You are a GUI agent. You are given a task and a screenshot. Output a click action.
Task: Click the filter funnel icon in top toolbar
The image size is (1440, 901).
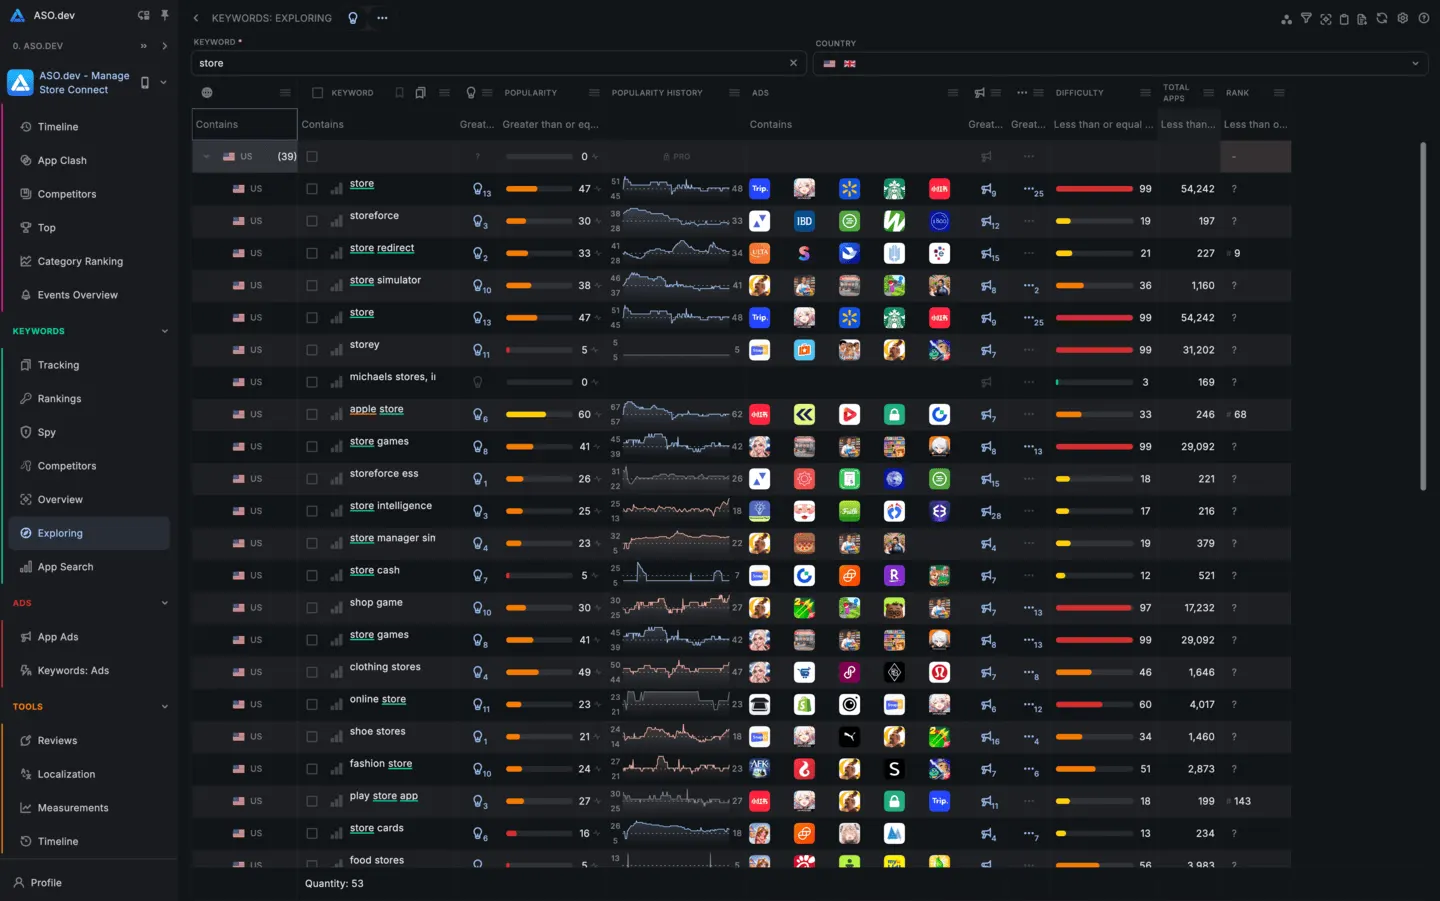[x=1306, y=18]
